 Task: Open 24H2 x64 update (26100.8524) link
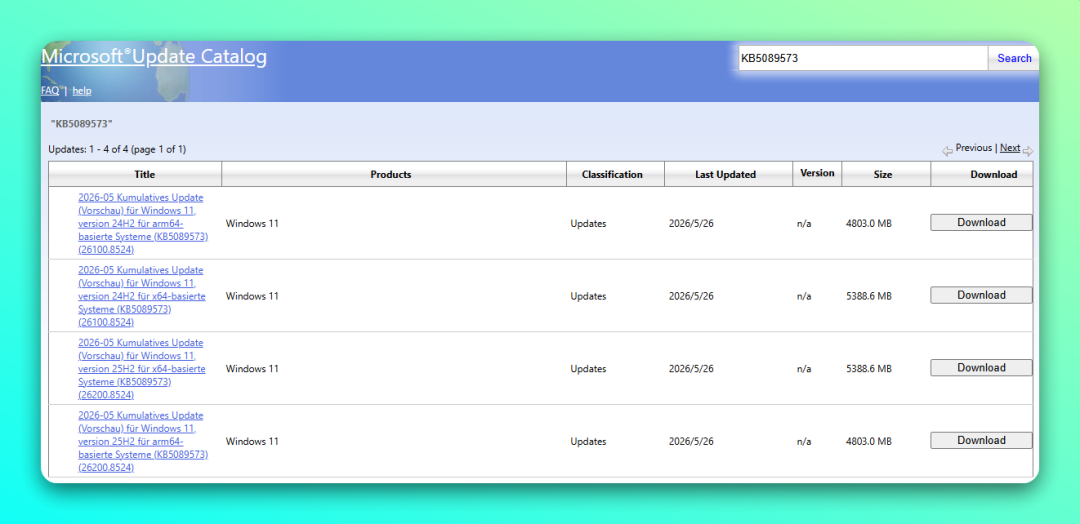(142, 296)
